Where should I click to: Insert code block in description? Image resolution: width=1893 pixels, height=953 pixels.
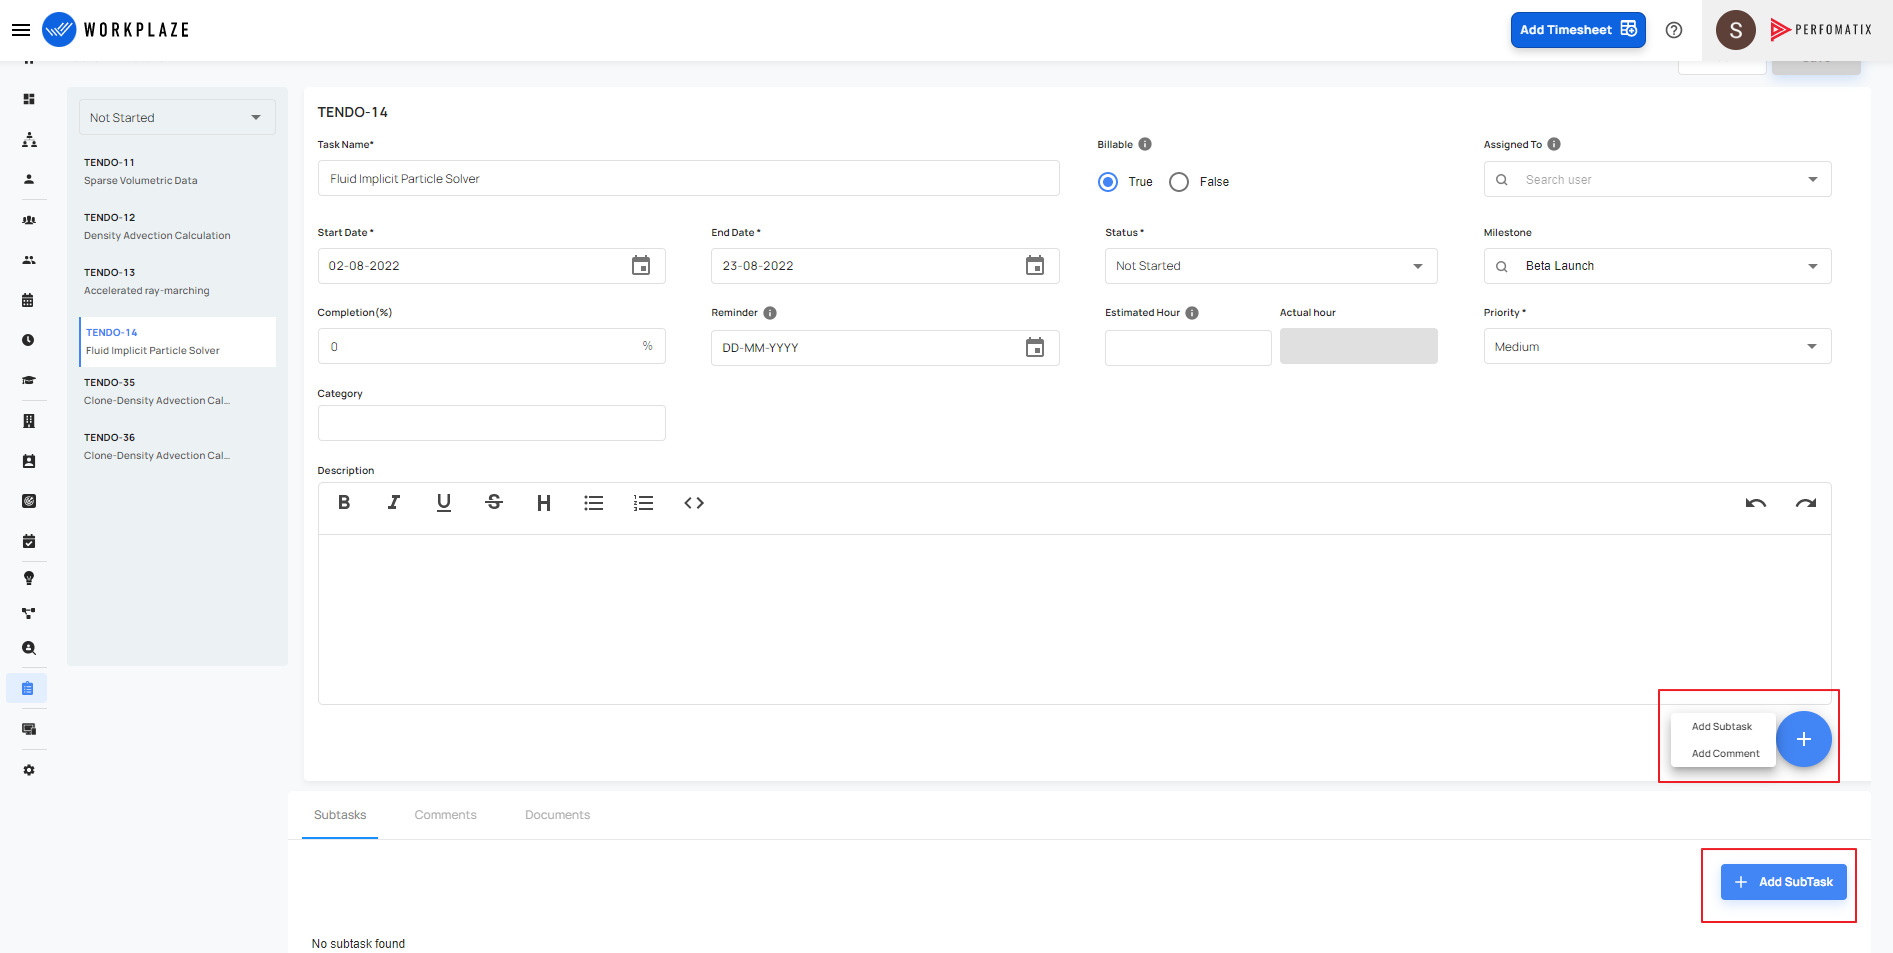[694, 503]
